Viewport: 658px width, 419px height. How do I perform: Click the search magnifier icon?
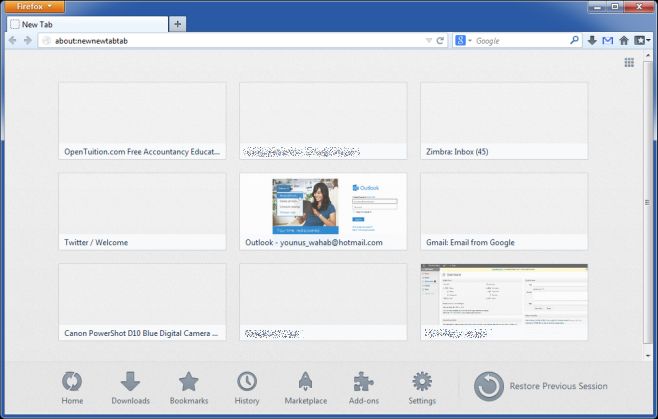point(574,40)
